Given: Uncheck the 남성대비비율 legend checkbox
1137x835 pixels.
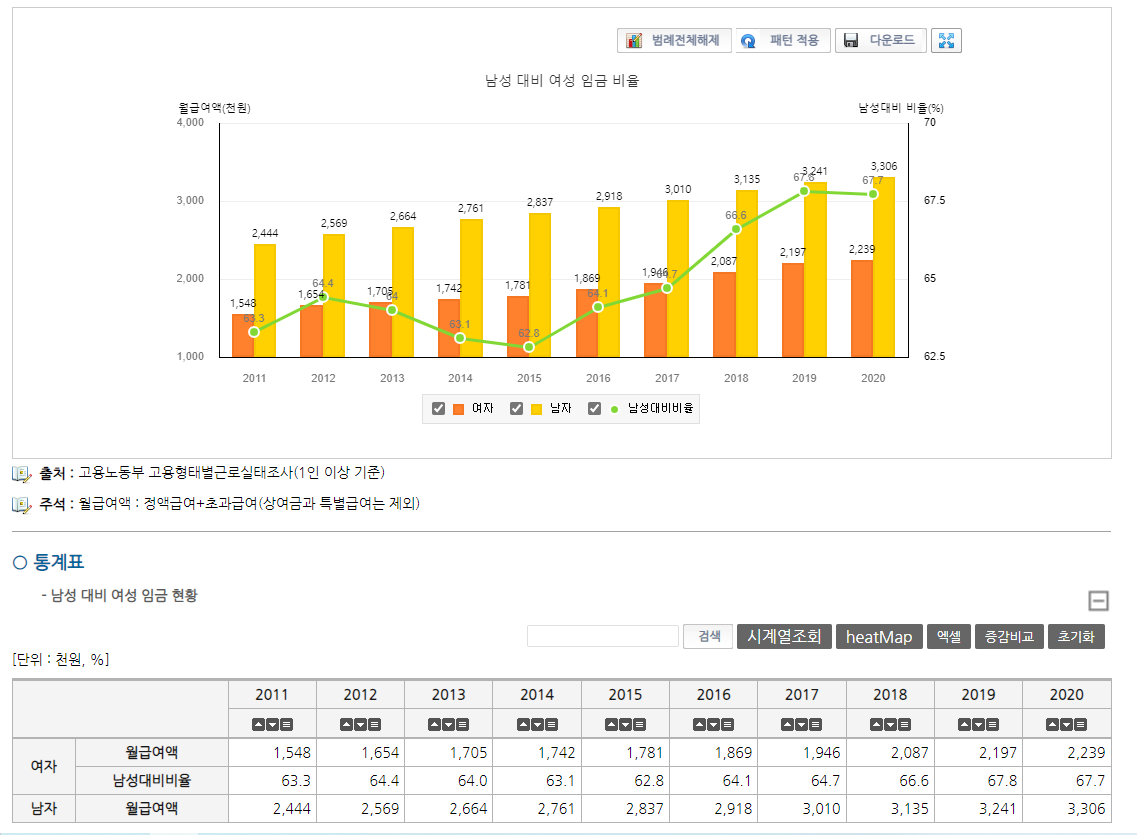Looking at the screenshot, I should (x=595, y=409).
